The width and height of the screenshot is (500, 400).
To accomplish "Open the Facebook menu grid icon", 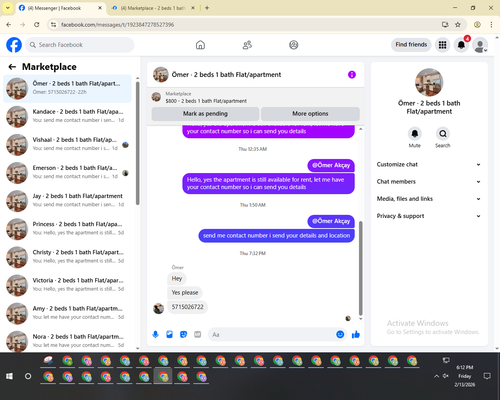I will 442,45.
